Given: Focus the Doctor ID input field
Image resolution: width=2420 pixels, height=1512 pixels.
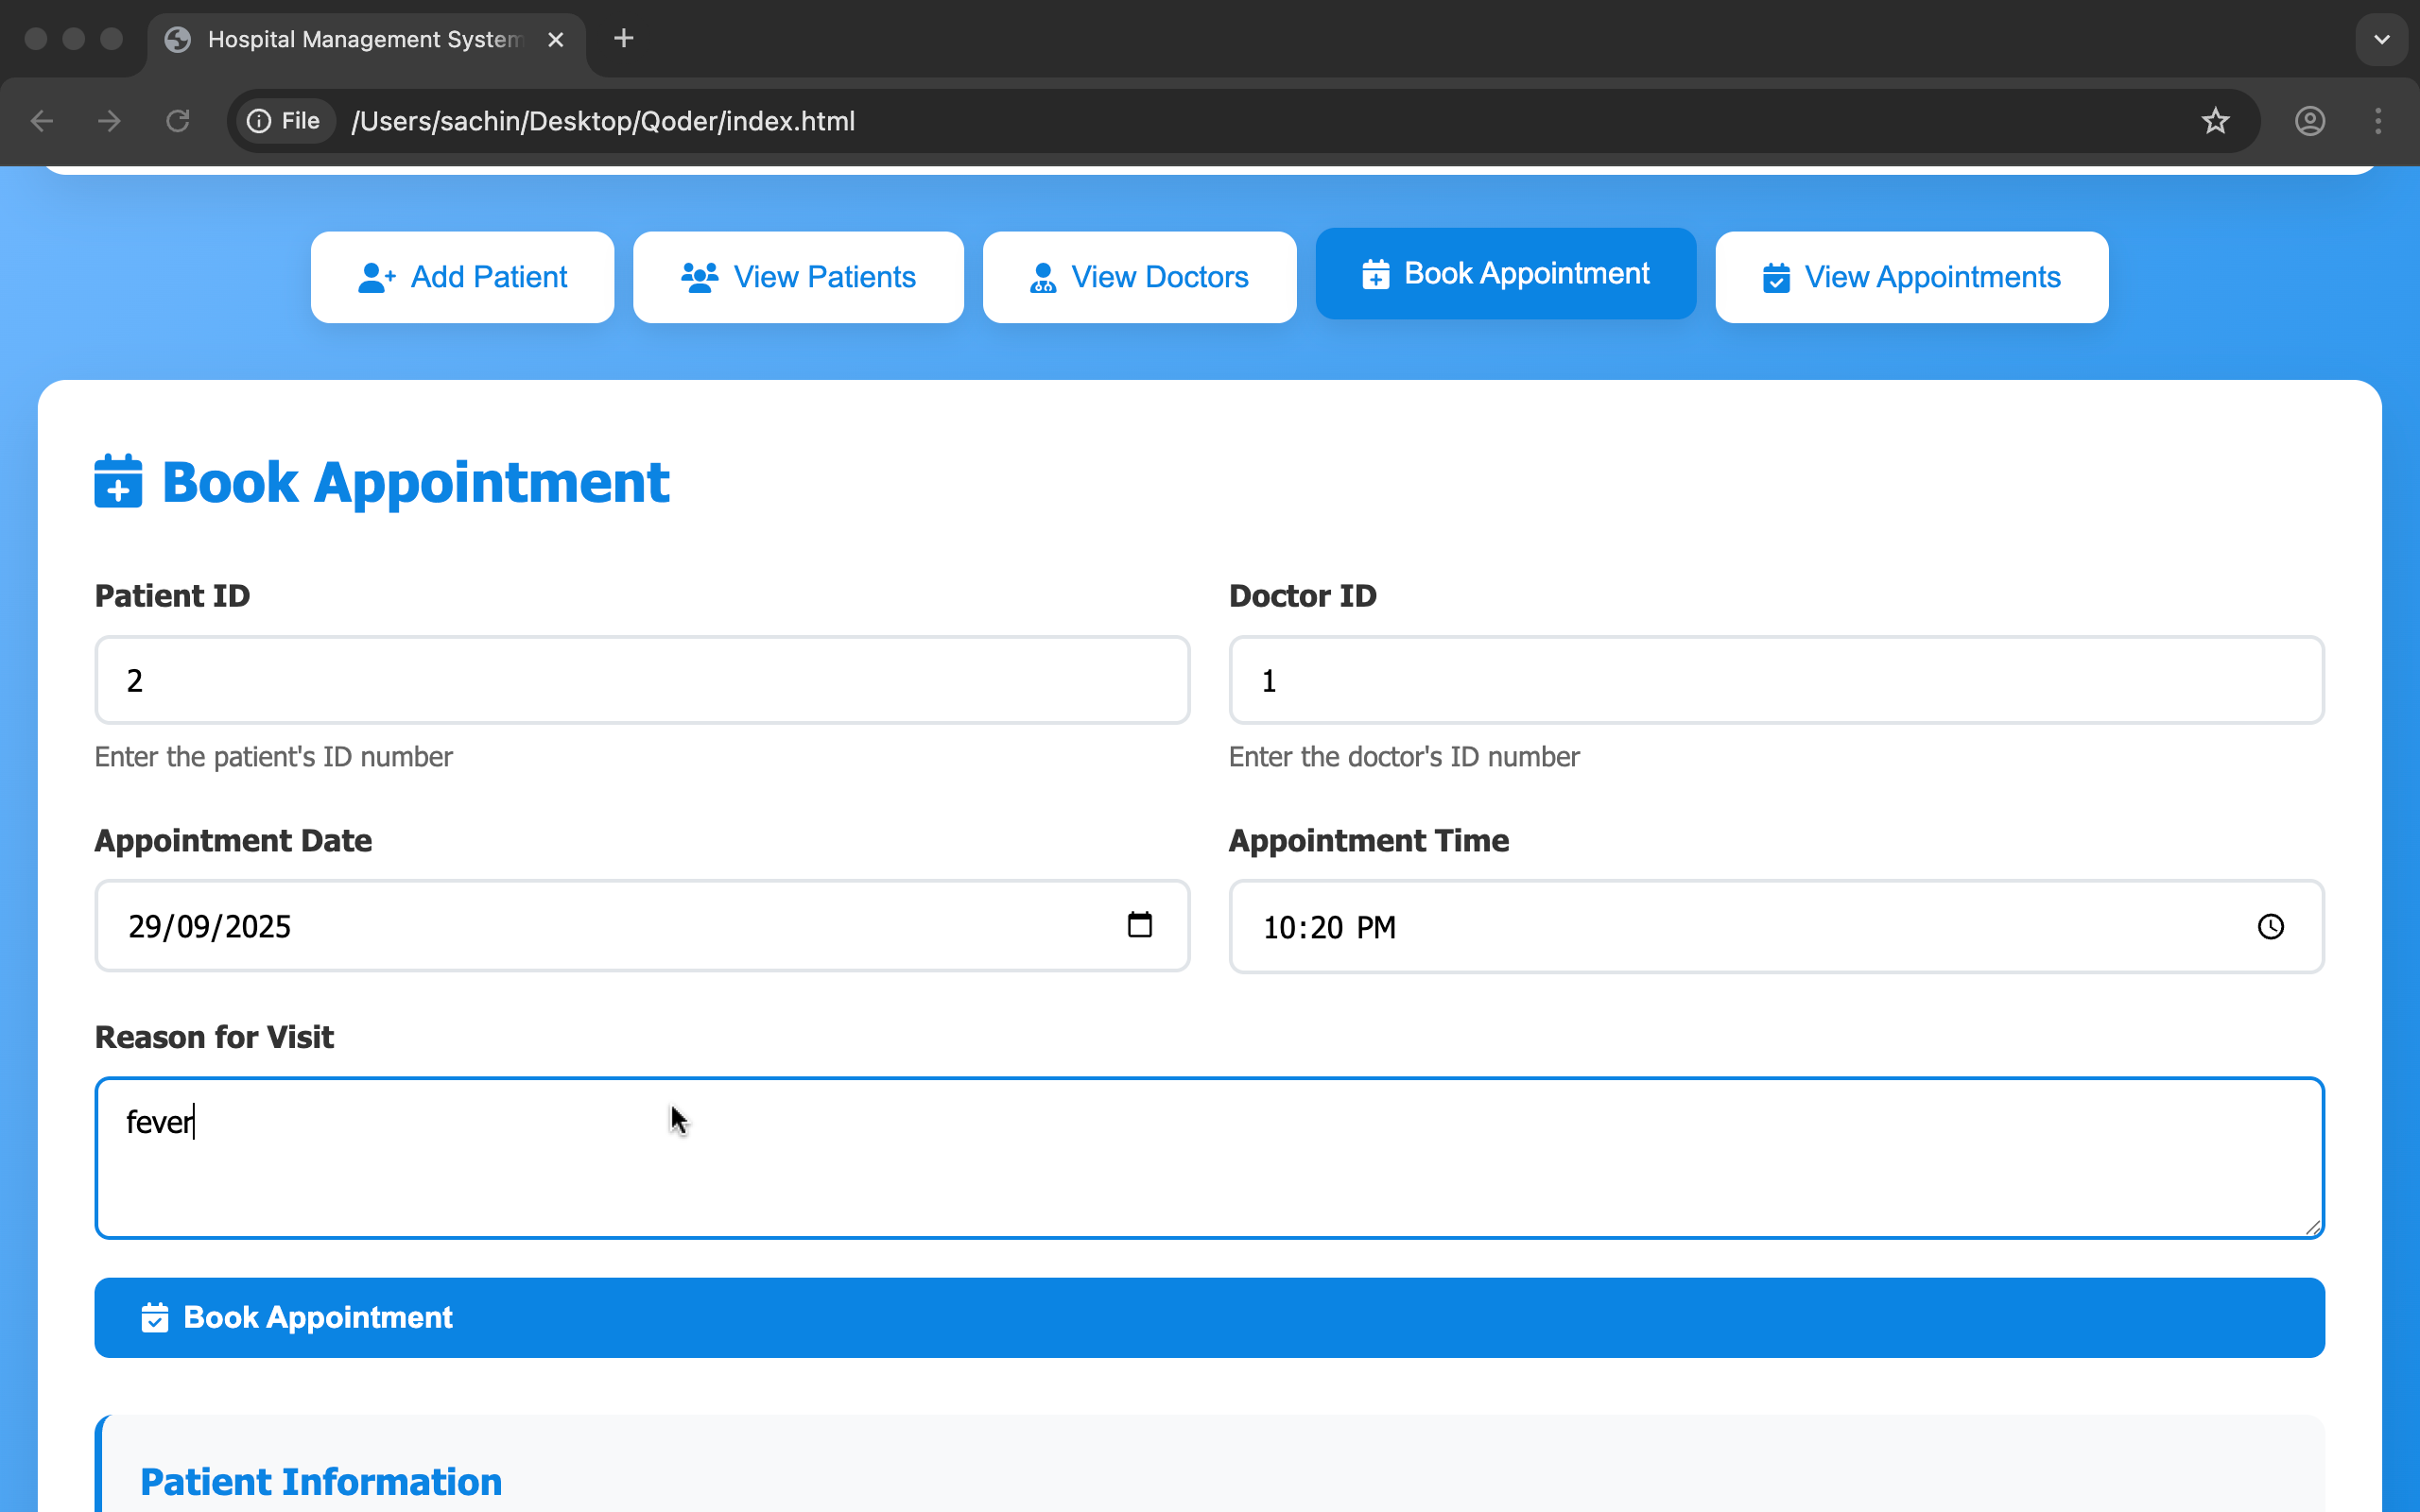Looking at the screenshot, I should (x=1776, y=680).
